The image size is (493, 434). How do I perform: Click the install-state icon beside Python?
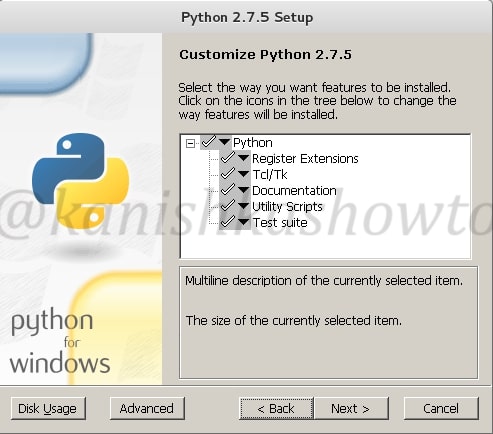click(x=216, y=142)
